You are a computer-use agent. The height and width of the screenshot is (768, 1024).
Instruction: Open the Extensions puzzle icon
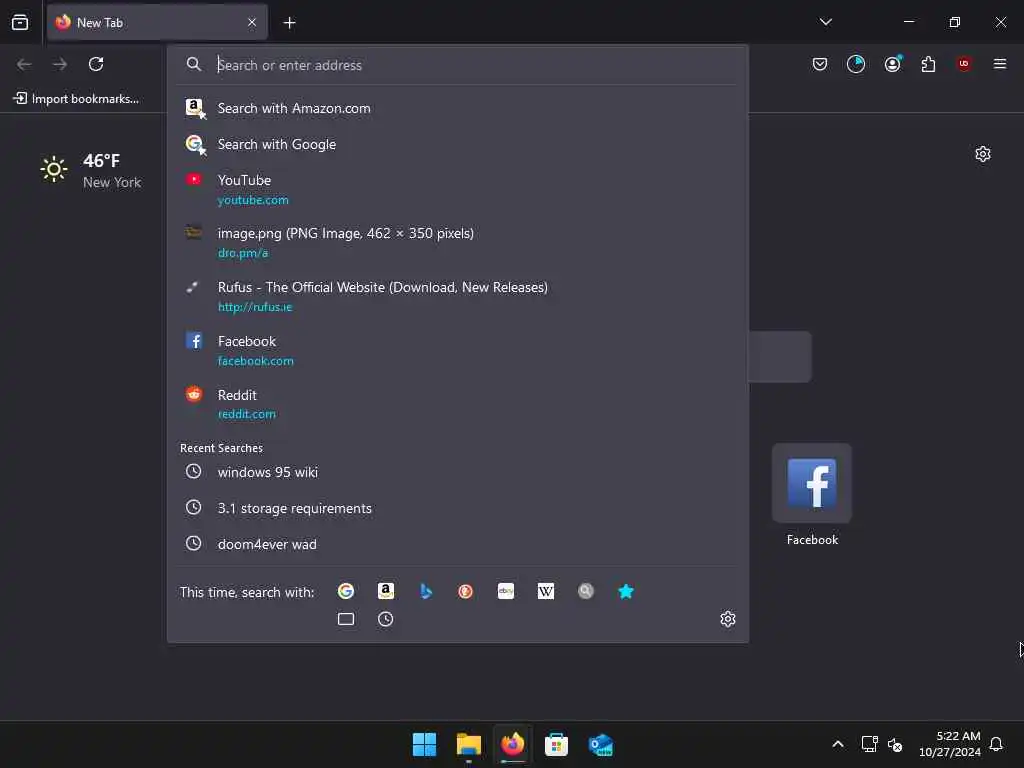click(x=928, y=64)
